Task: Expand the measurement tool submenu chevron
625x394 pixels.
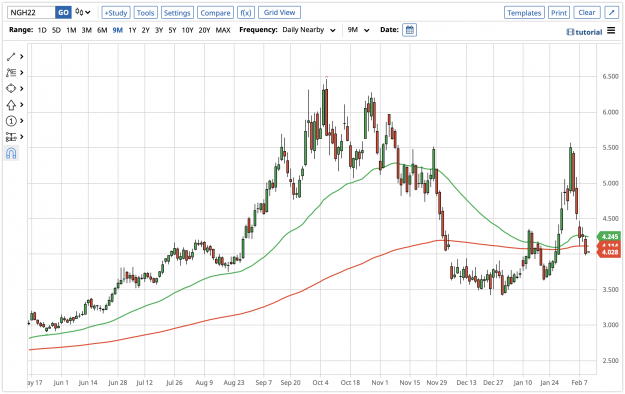Action: pos(22,137)
